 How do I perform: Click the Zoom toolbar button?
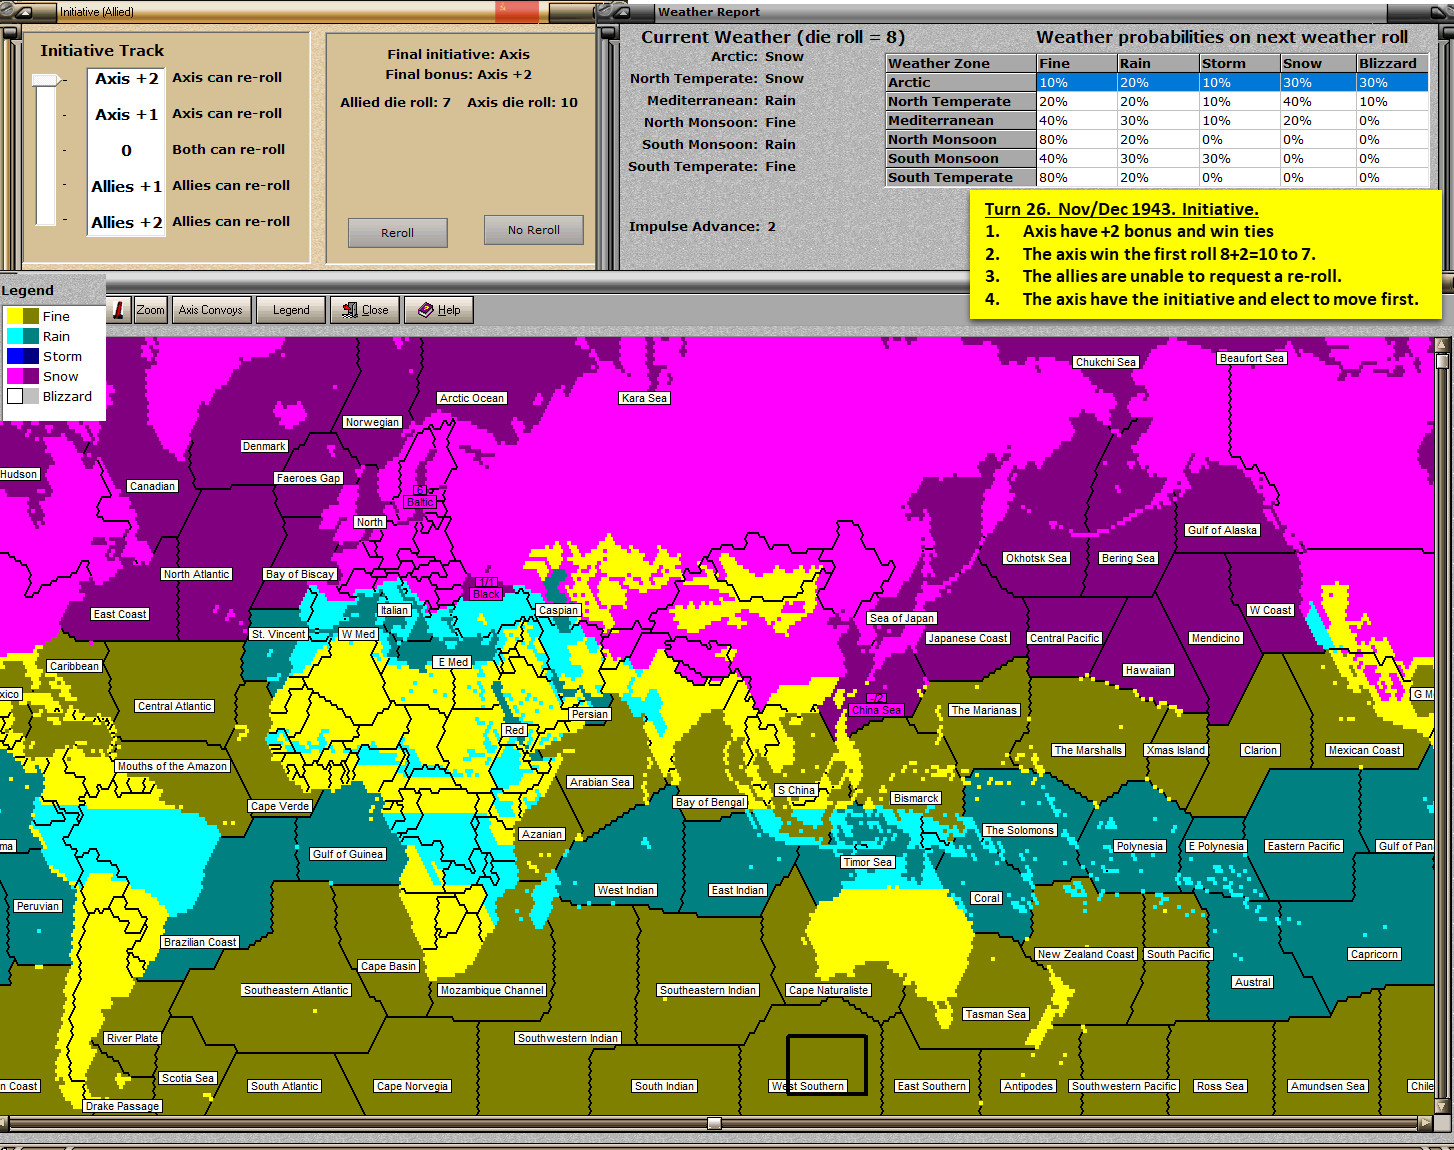[x=150, y=310]
